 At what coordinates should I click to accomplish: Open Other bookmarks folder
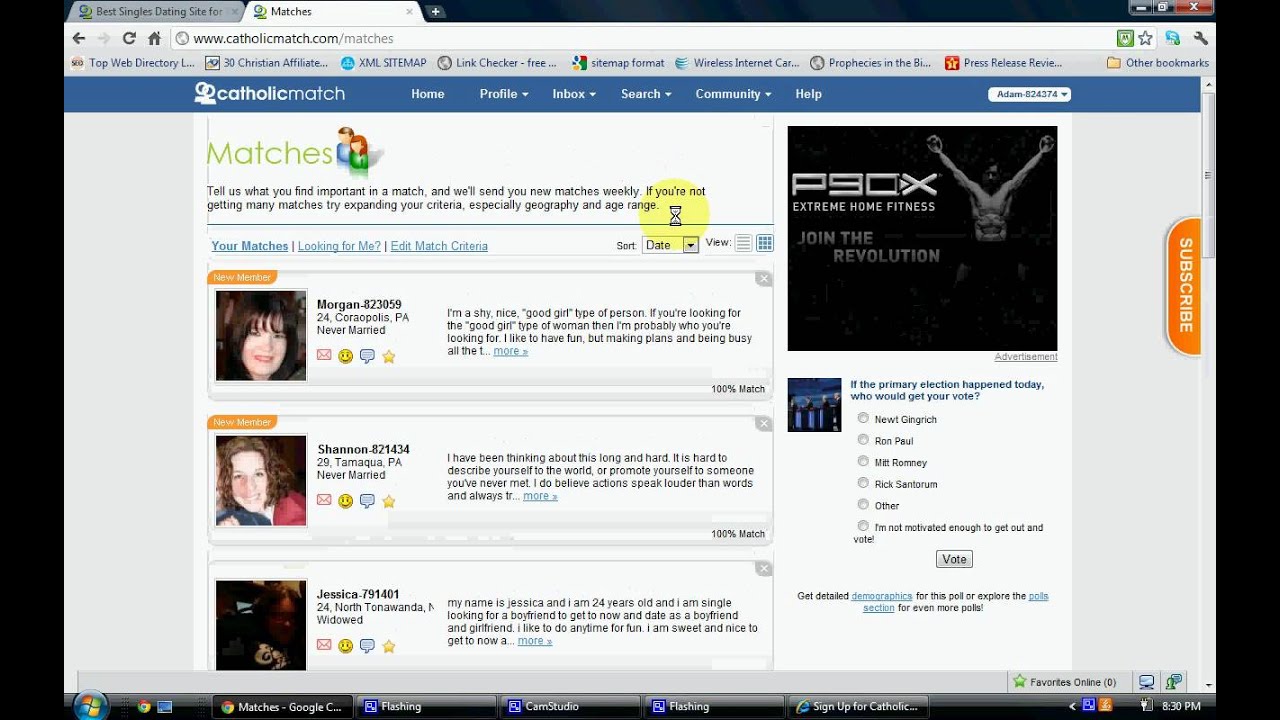pos(1157,62)
